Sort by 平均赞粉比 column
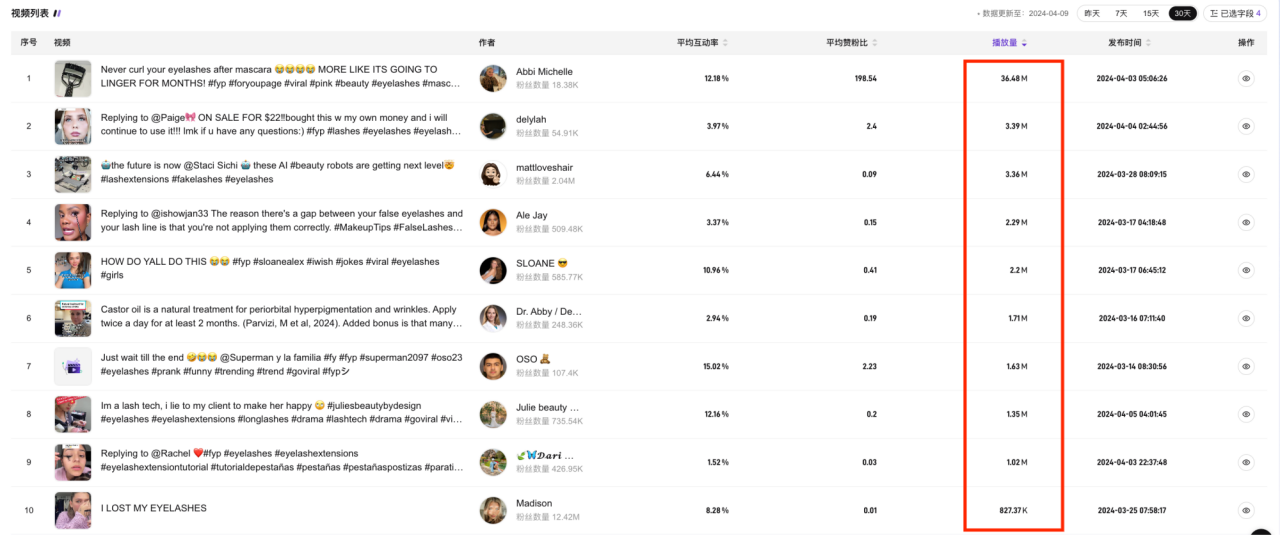Viewport: 1280px width, 535px height. point(851,43)
